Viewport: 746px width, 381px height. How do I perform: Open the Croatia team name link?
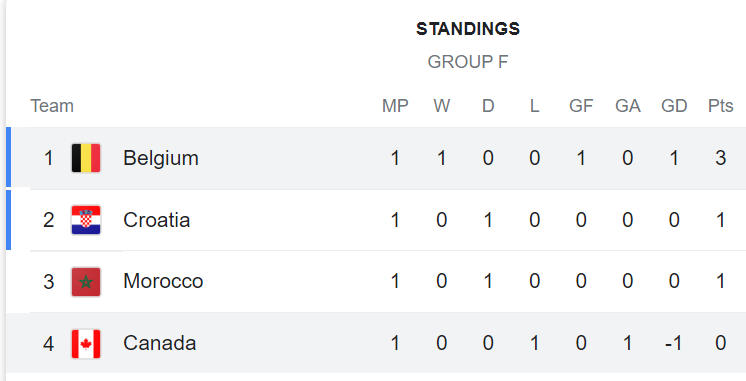pos(157,220)
